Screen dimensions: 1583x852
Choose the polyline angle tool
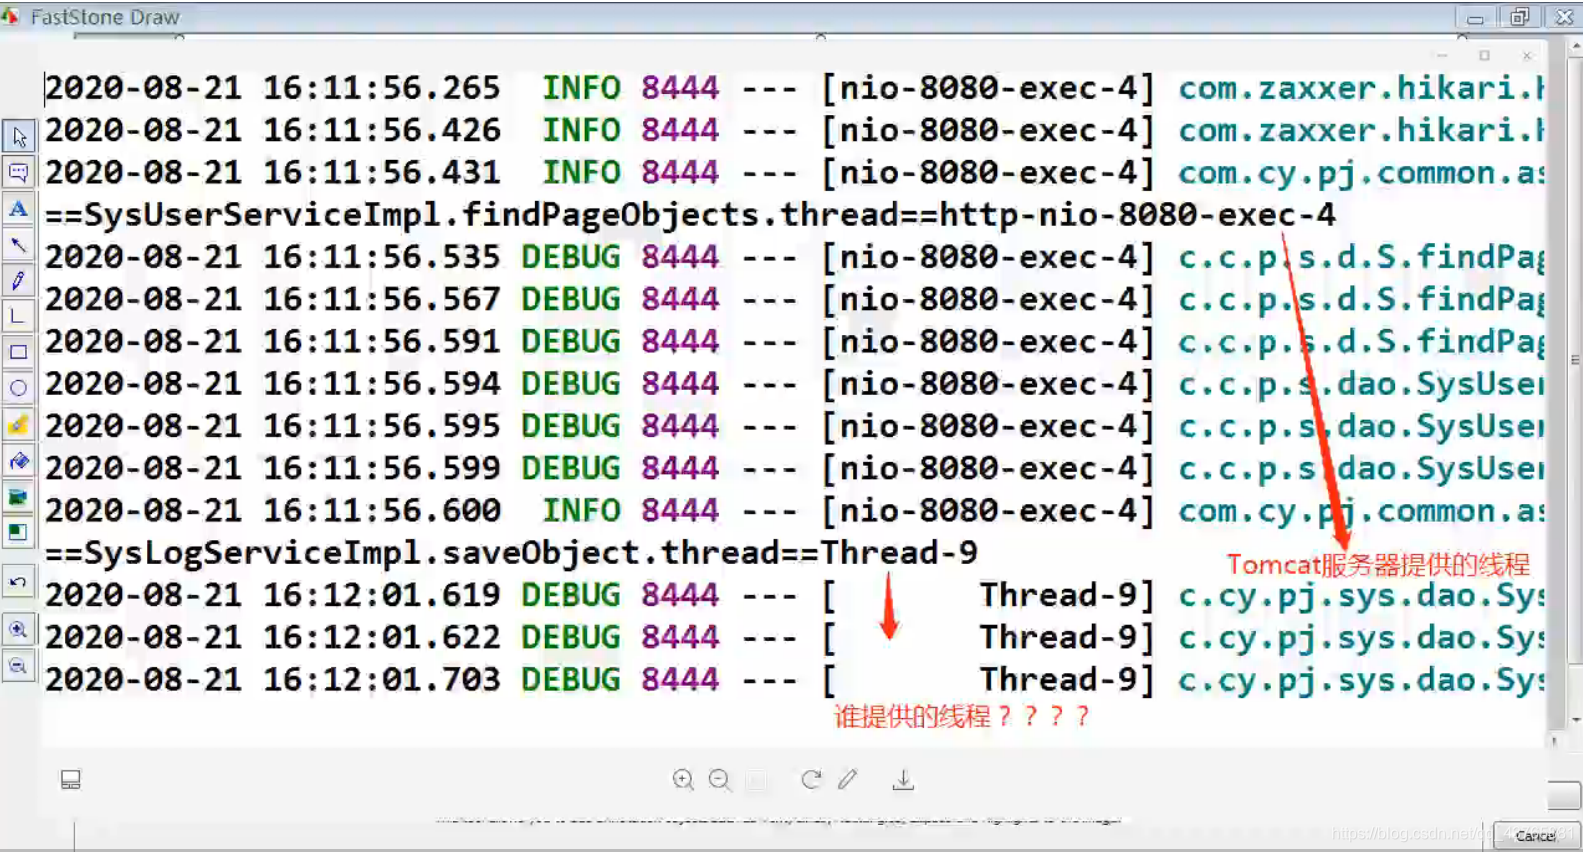[x=18, y=317]
